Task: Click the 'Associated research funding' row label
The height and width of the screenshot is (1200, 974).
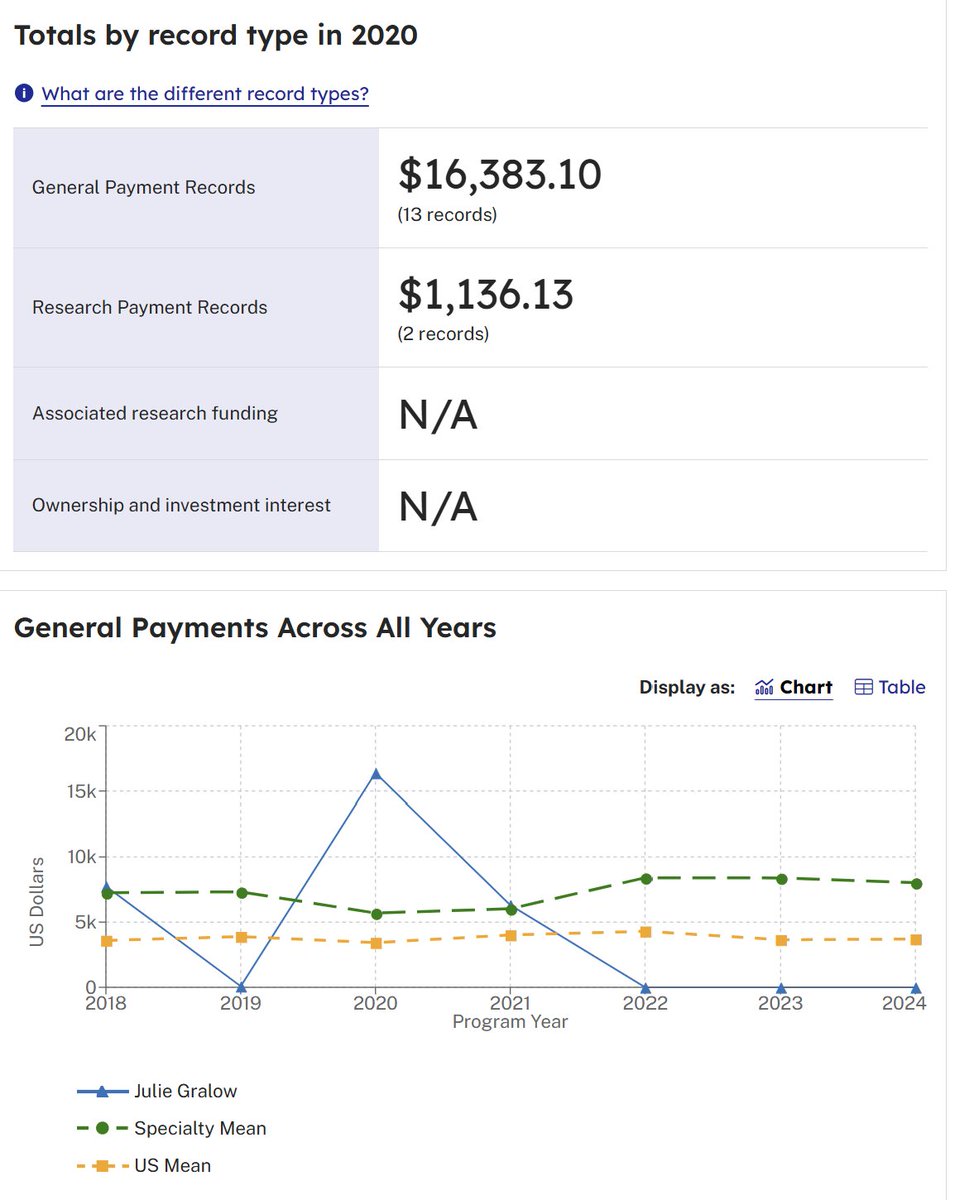Action: point(155,413)
